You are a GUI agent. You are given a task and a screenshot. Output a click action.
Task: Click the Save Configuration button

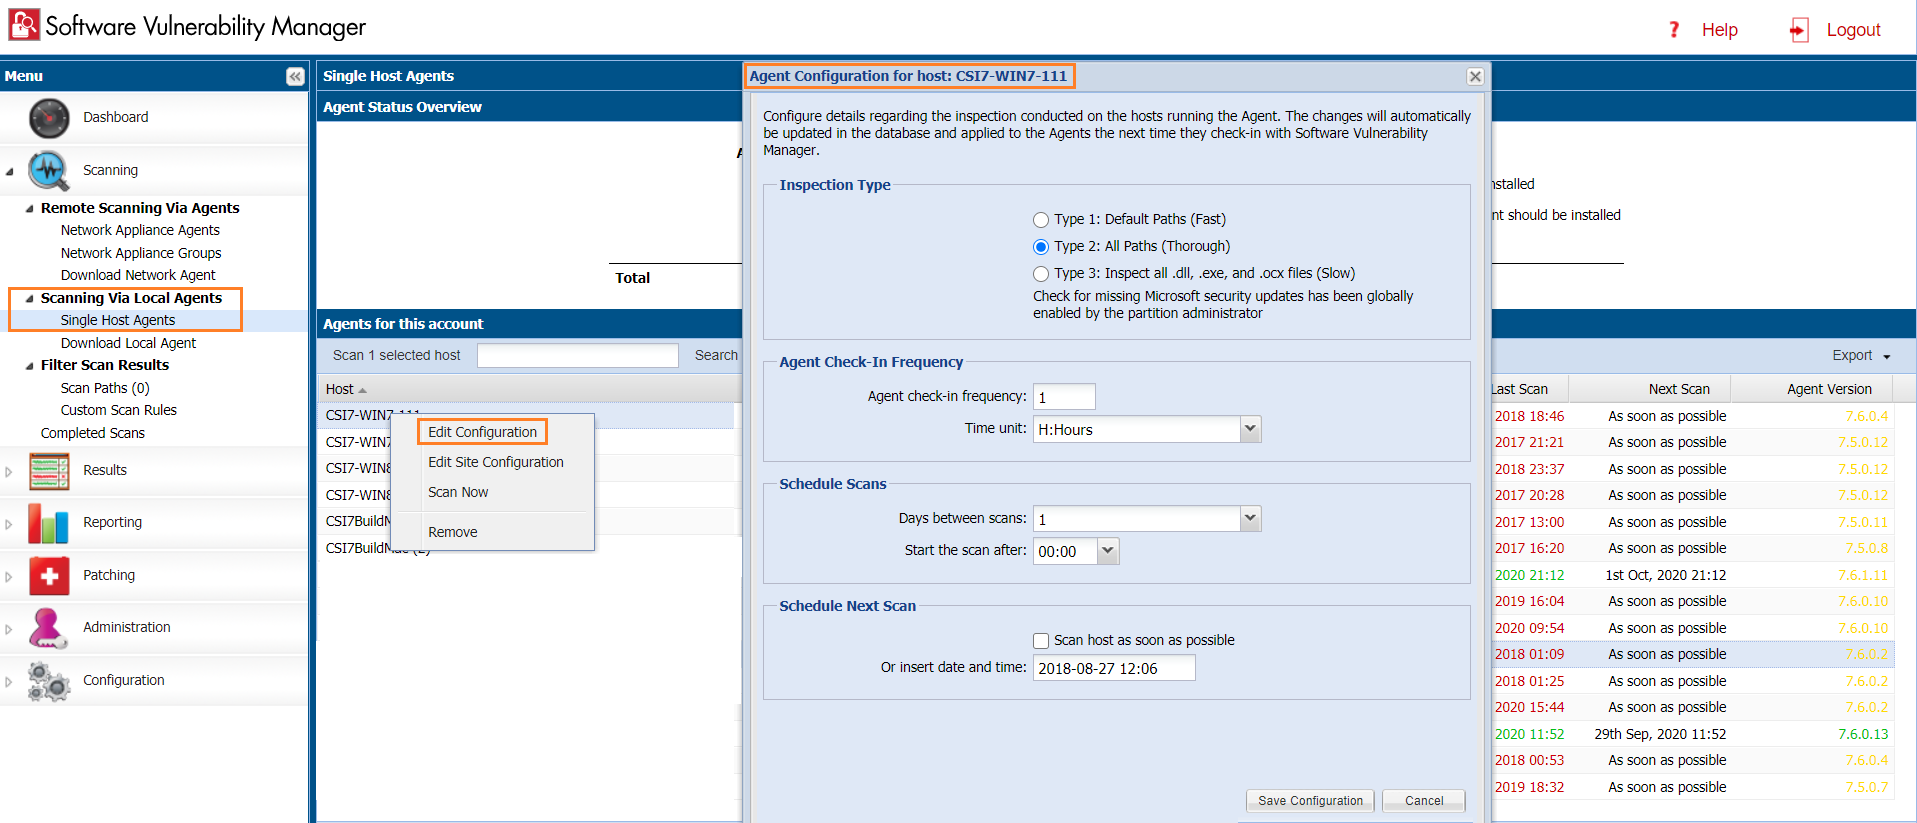[x=1310, y=801]
